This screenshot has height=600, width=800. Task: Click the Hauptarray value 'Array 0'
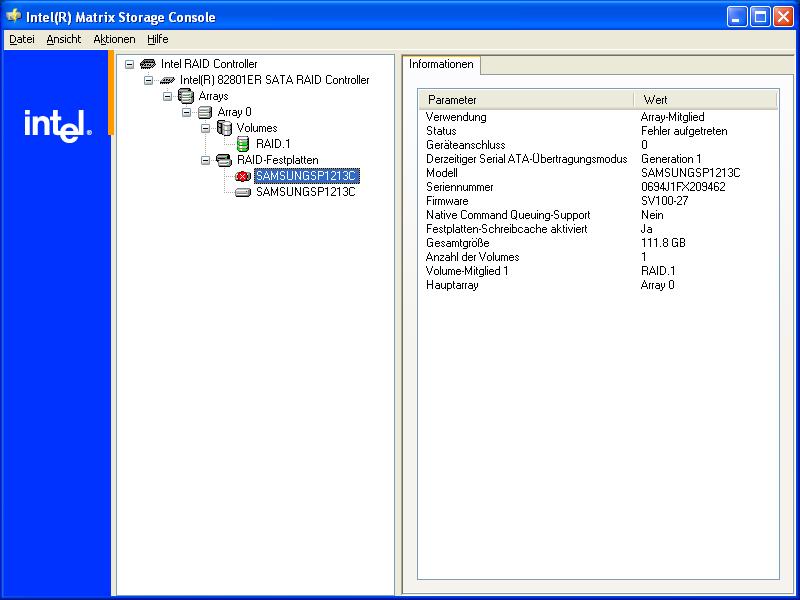658,285
